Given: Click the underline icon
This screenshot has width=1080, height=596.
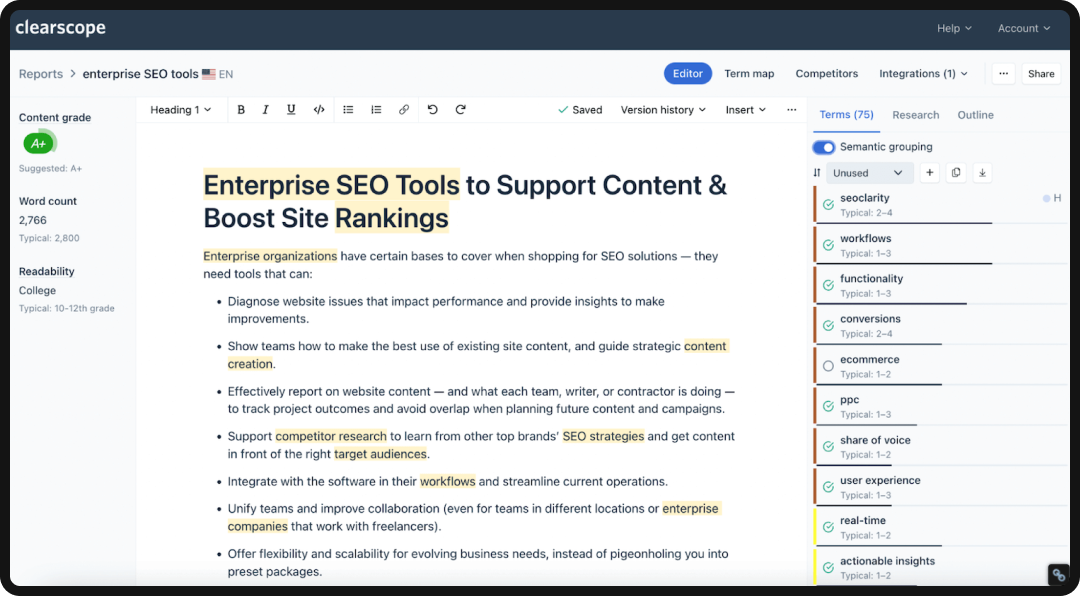Looking at the screenshot, I should pos(291,109).
